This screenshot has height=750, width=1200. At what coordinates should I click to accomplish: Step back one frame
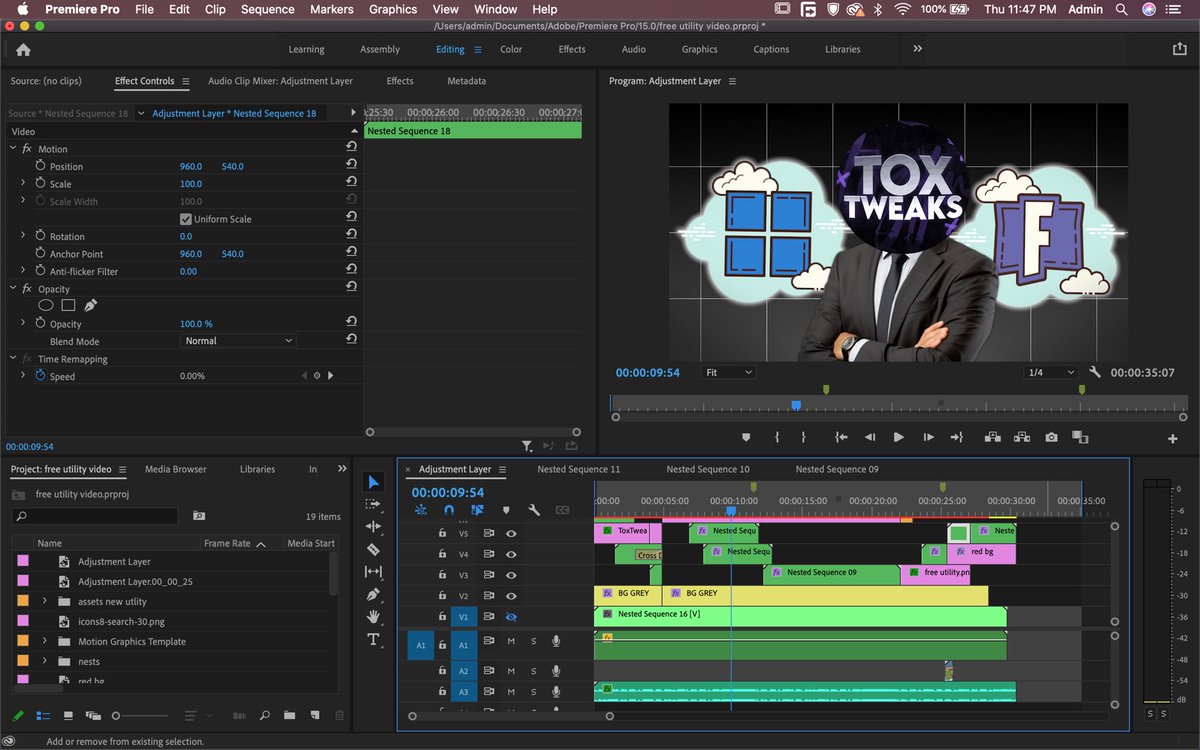click(x=869, y=437)
